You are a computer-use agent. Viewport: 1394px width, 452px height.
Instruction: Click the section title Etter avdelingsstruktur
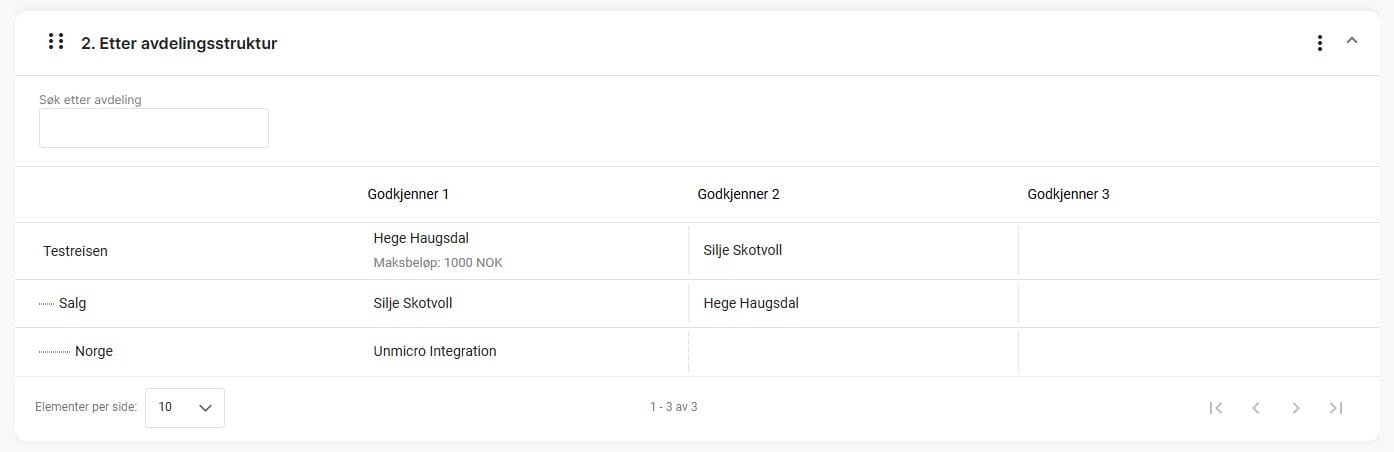click(179, 43)
